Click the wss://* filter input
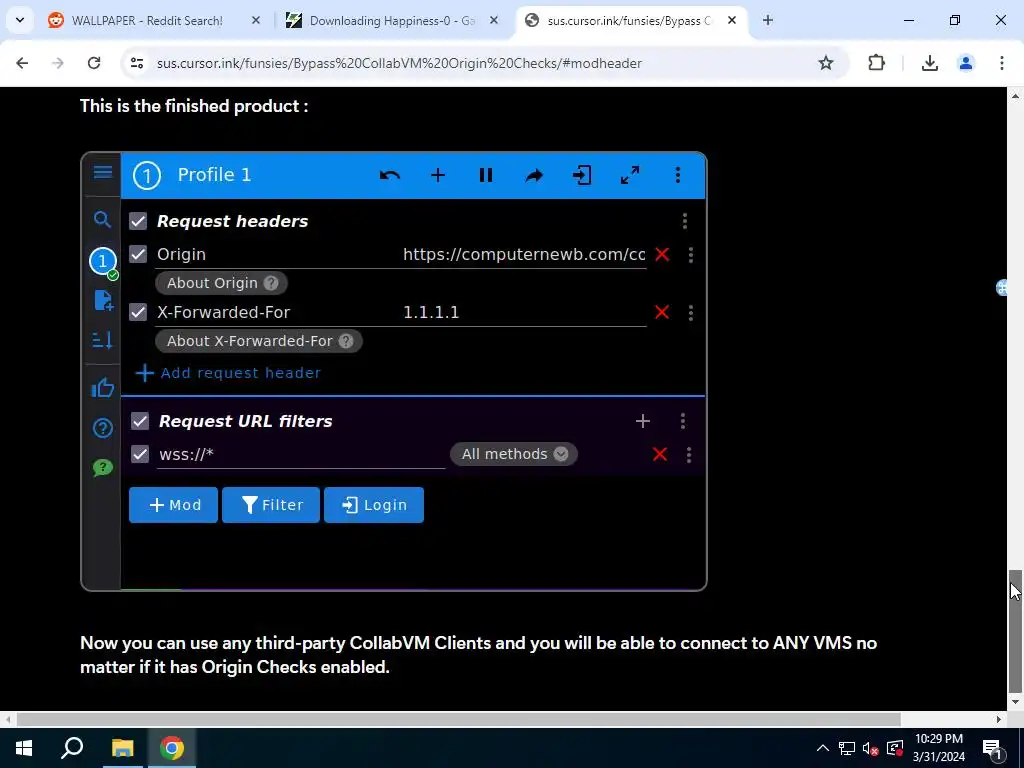1024x768 pixels. (301, 455)
